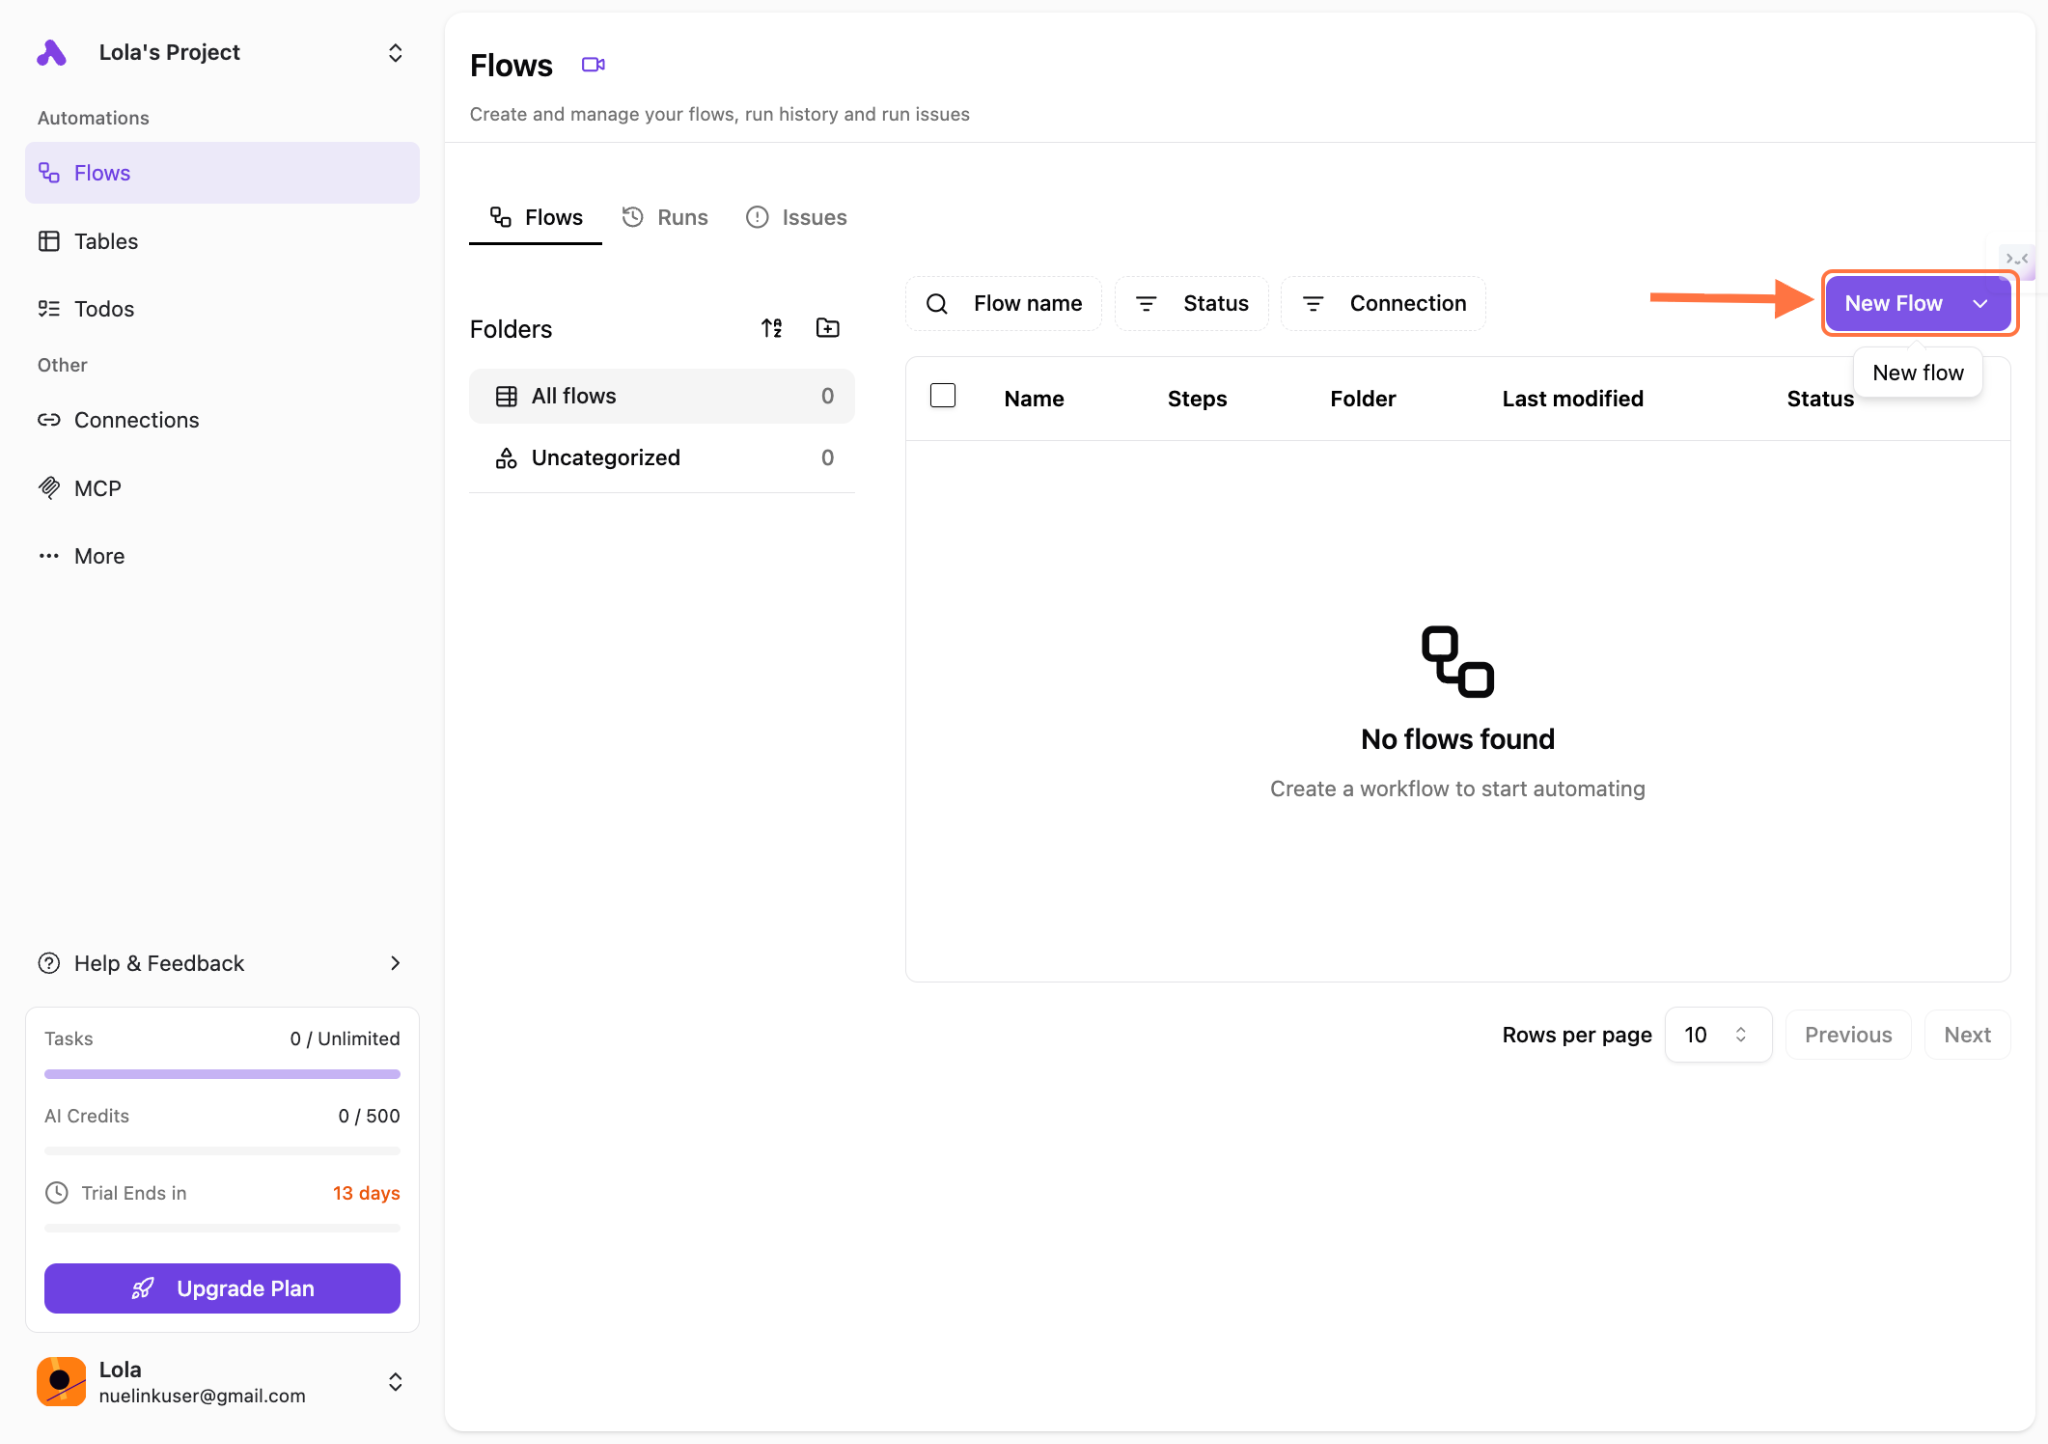
Task: Click the Tasks usage progress bar
Action: click(222, 1074)
